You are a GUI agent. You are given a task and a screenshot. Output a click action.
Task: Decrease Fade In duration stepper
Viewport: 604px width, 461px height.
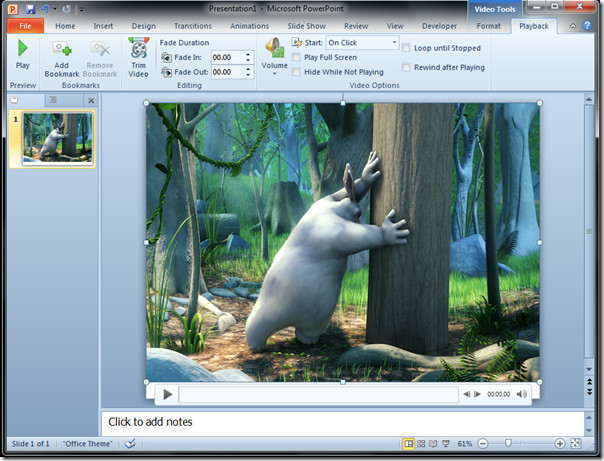tap(248, 60)
